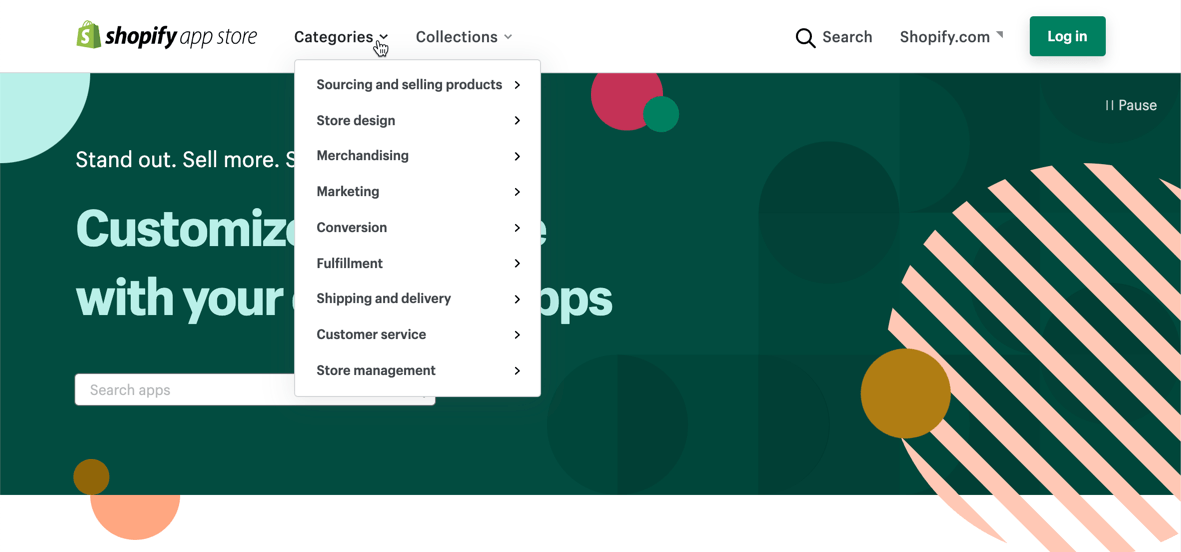
Task: Click the arrow beside Store management
Action: click(x=517, y=371)
